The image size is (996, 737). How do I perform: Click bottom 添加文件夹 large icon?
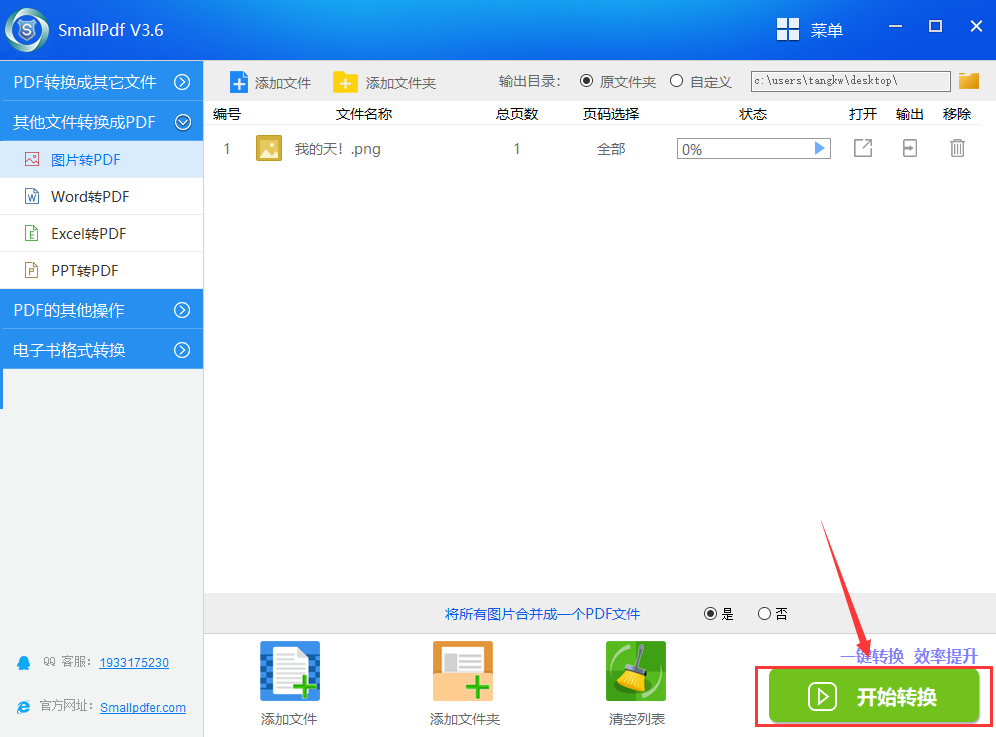click(x=463, y=671)
